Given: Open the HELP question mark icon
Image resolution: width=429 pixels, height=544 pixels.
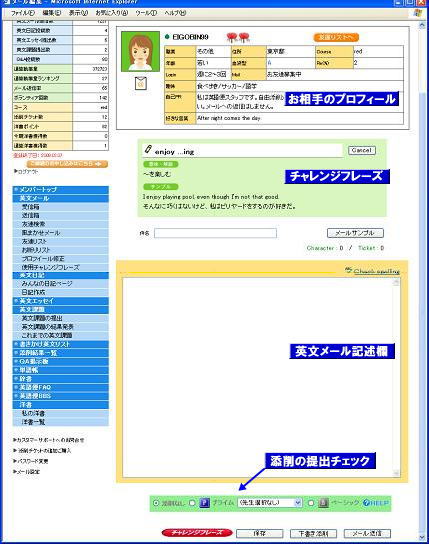Looking at the screenshot, I should point(366,503).
